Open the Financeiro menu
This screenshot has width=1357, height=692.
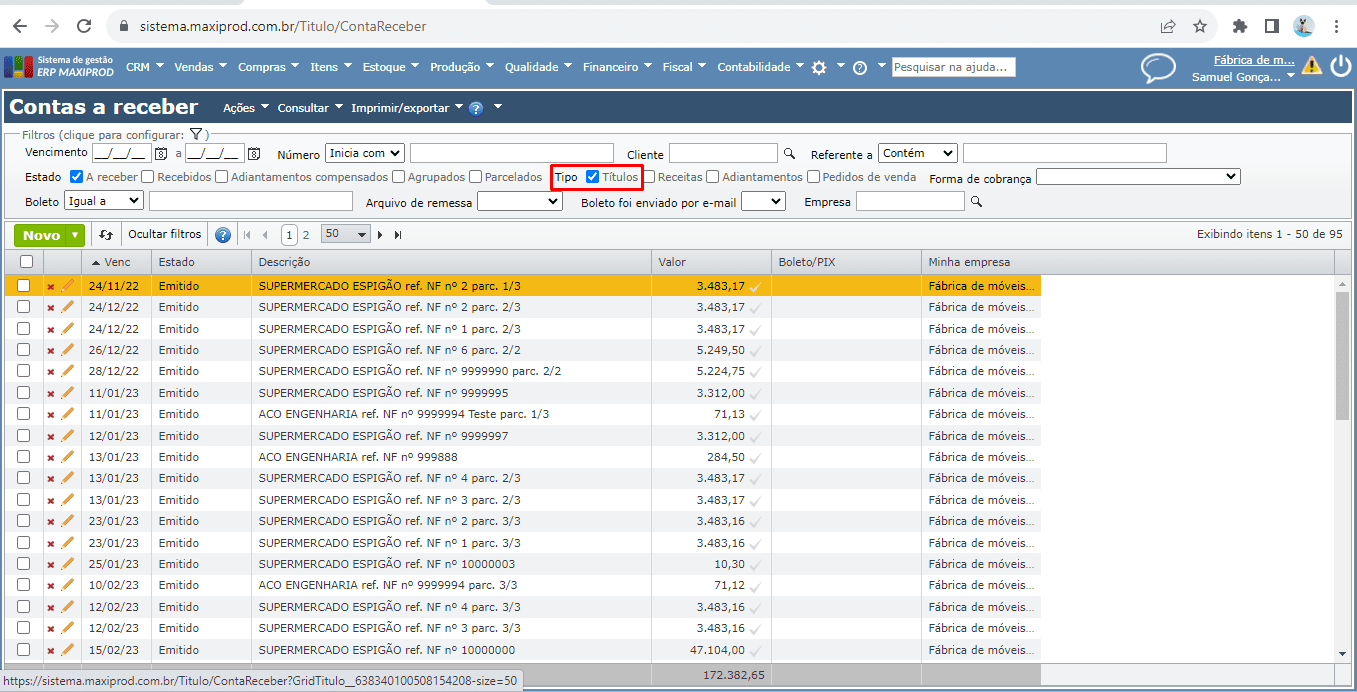pos(610,67)
